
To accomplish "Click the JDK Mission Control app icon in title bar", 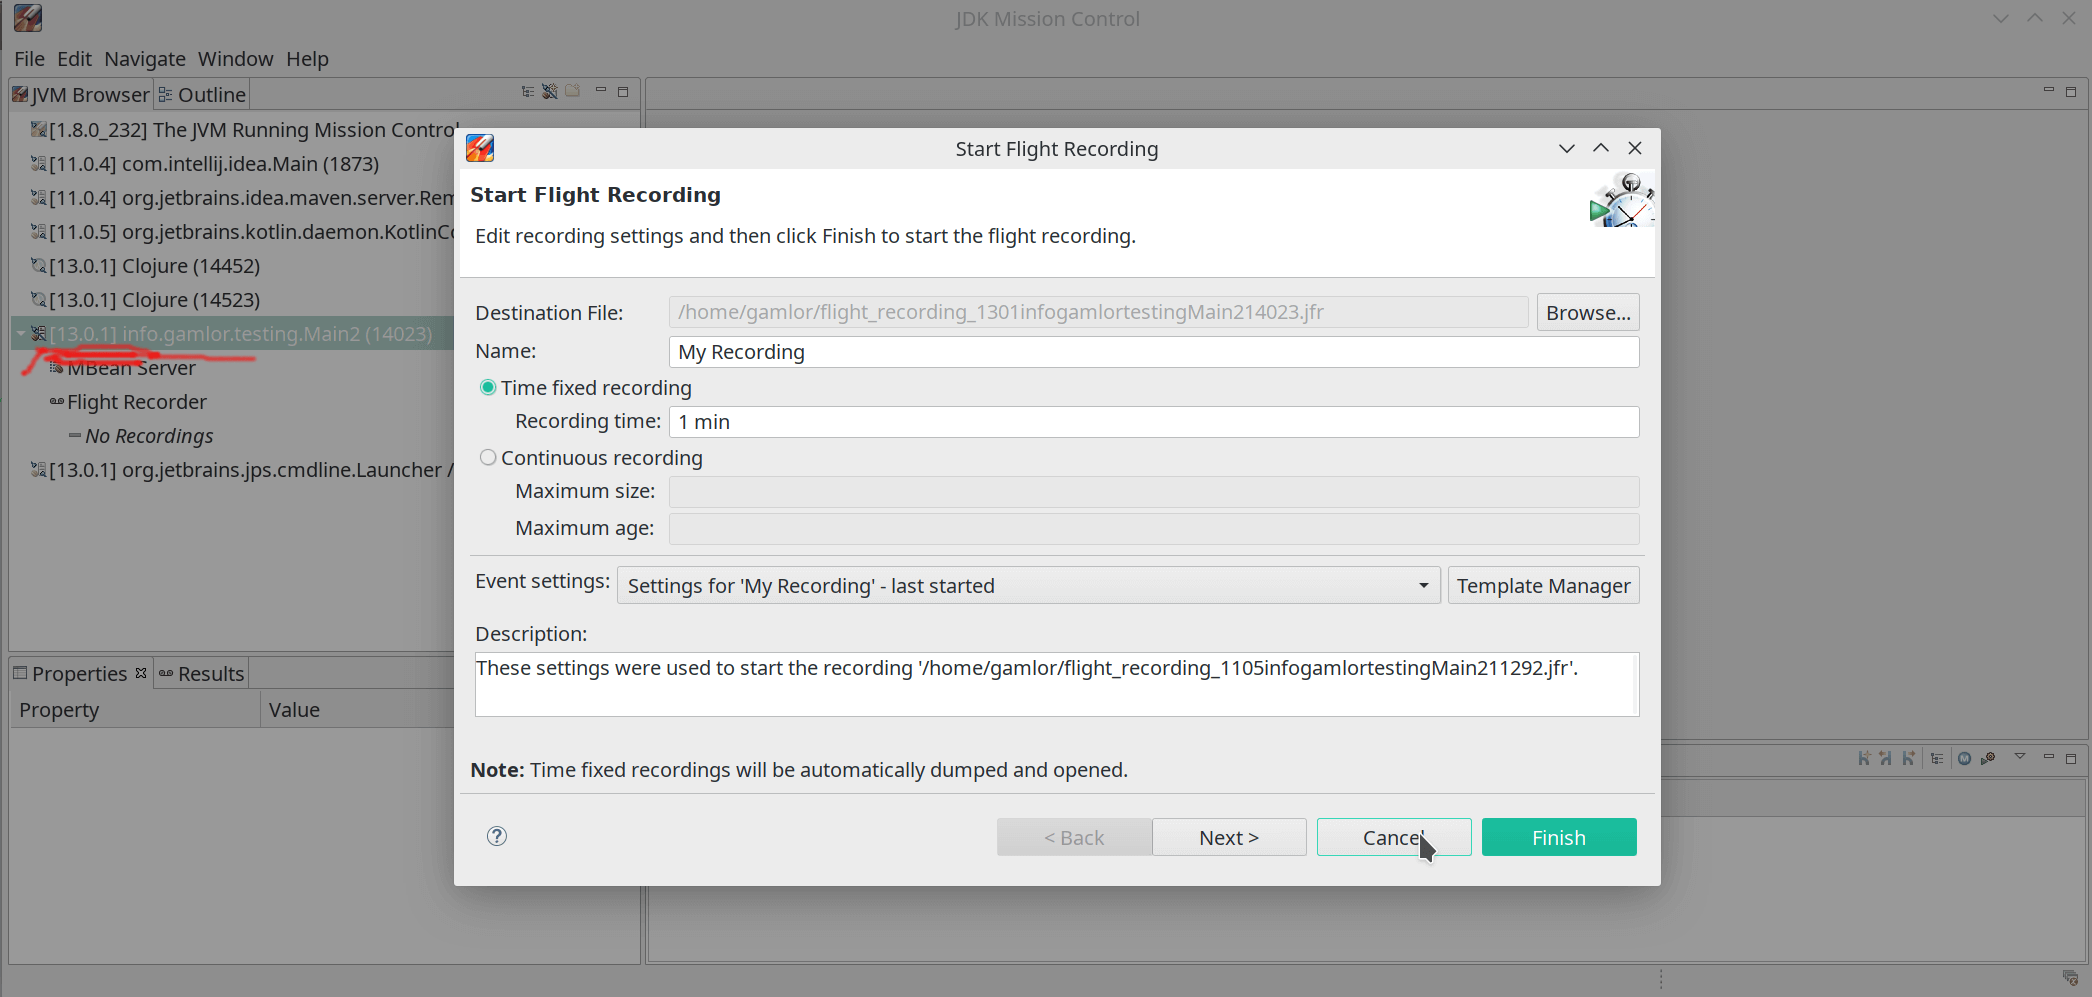I will coord(28,18).
